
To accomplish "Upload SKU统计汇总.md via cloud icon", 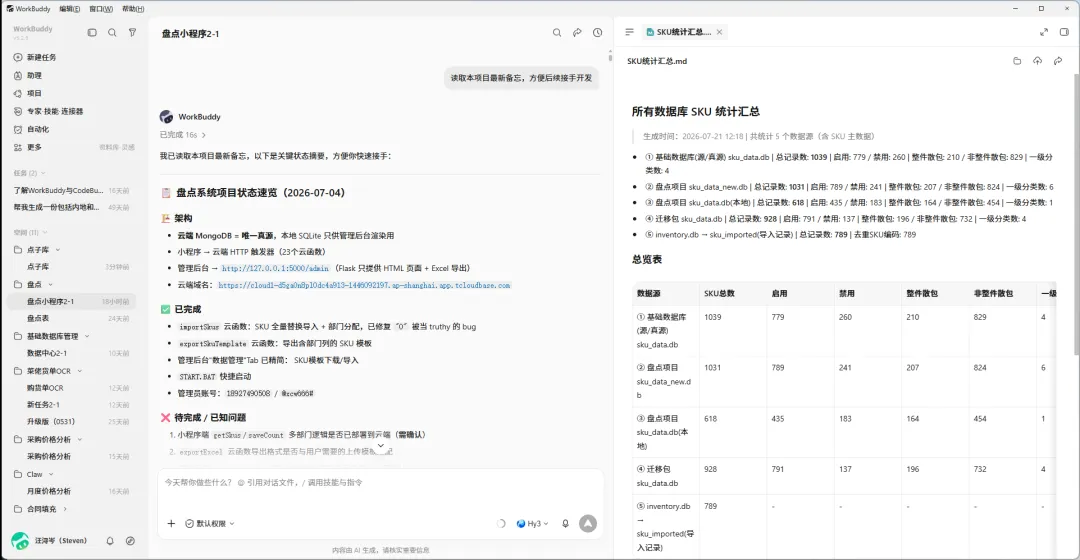I will click(x=1037, y=61).
